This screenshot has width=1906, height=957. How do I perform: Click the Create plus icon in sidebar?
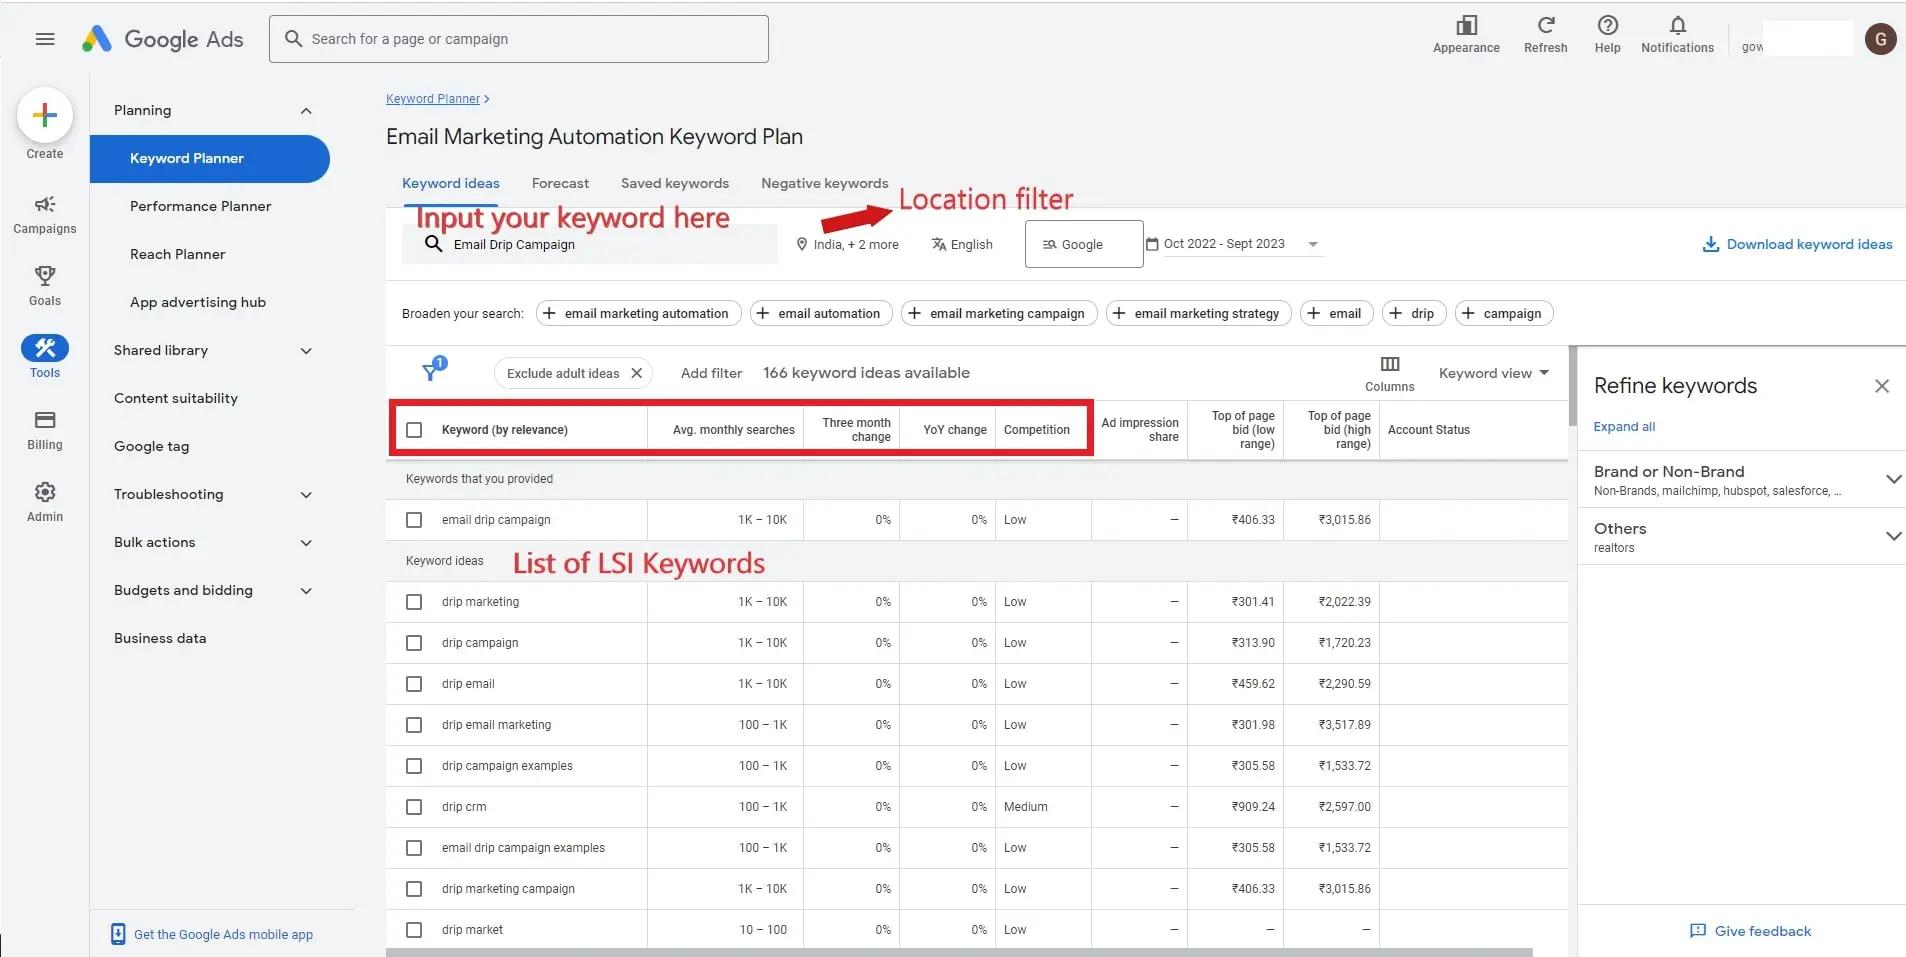(44, 115)
